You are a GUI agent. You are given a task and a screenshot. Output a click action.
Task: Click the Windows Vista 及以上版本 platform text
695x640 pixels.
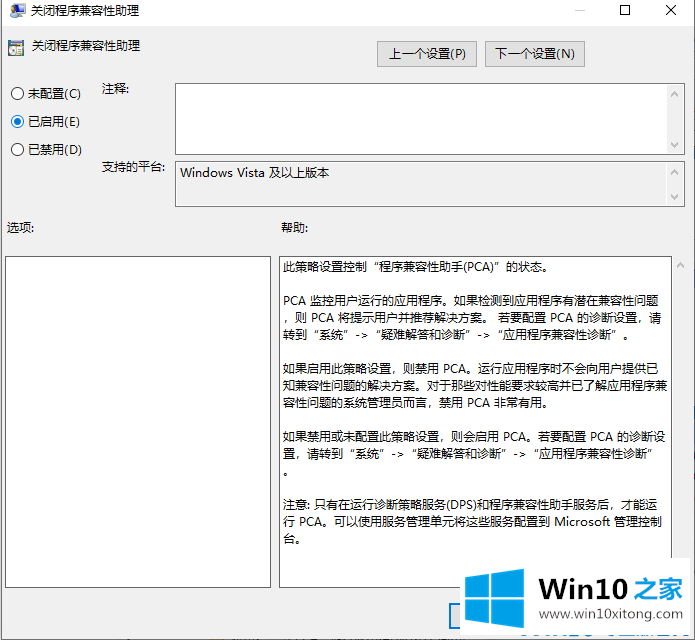click(254, 172)
